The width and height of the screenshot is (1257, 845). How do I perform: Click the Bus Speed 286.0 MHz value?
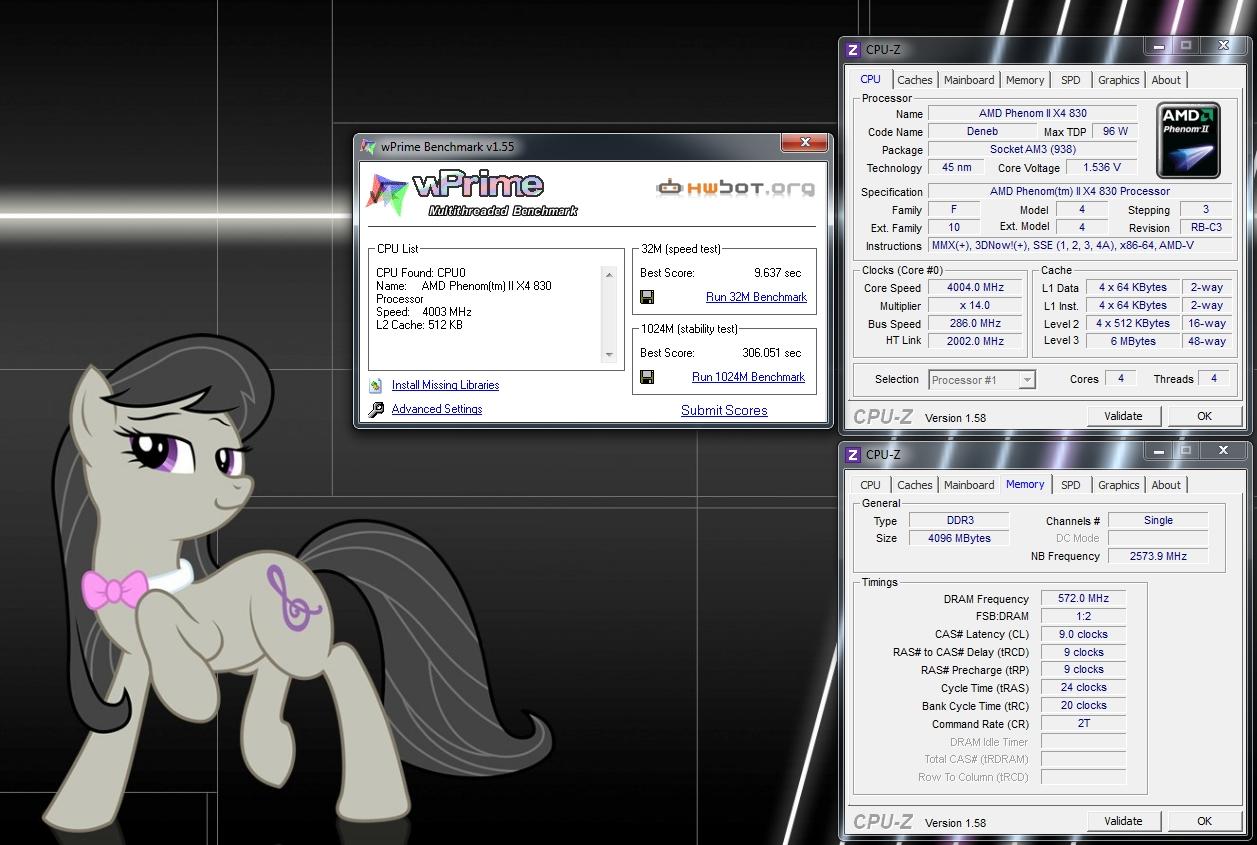coord(975,324)
